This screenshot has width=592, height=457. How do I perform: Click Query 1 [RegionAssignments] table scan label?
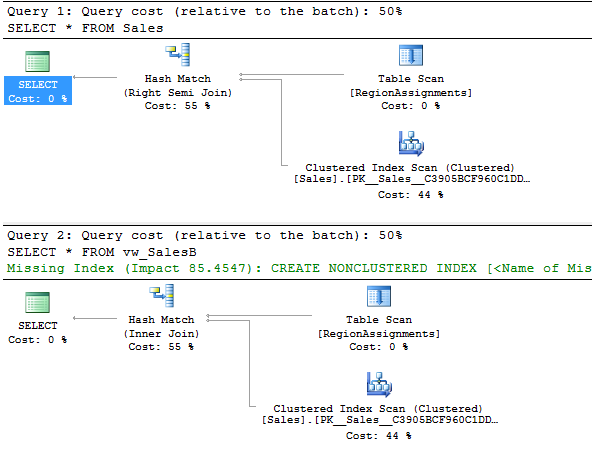411,92
